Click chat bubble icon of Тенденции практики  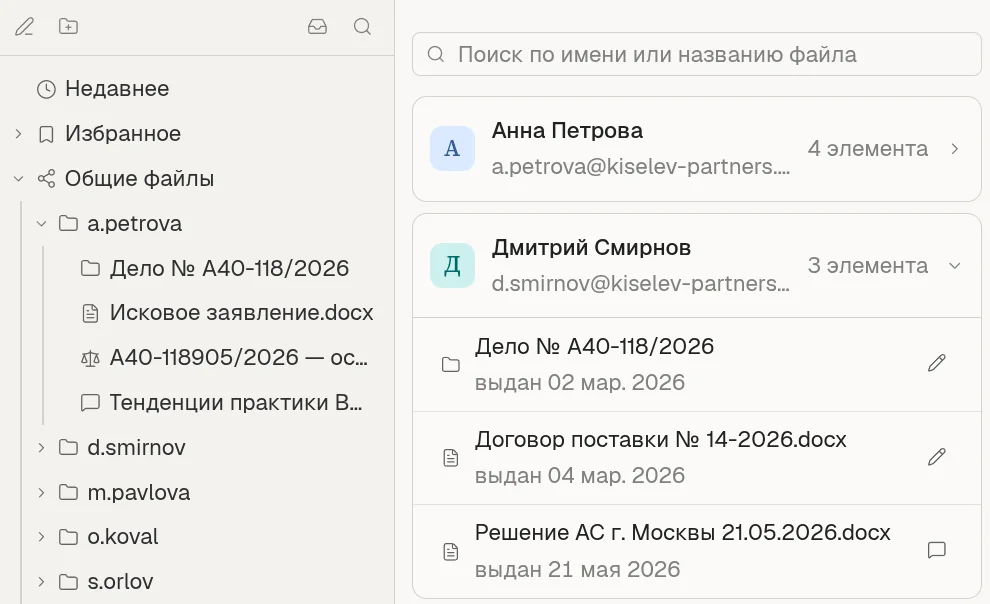point(90,403)
